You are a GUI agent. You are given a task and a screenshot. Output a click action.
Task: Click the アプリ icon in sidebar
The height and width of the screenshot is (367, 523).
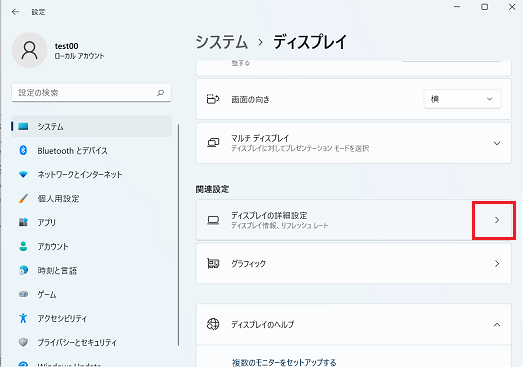click(23, 222)
